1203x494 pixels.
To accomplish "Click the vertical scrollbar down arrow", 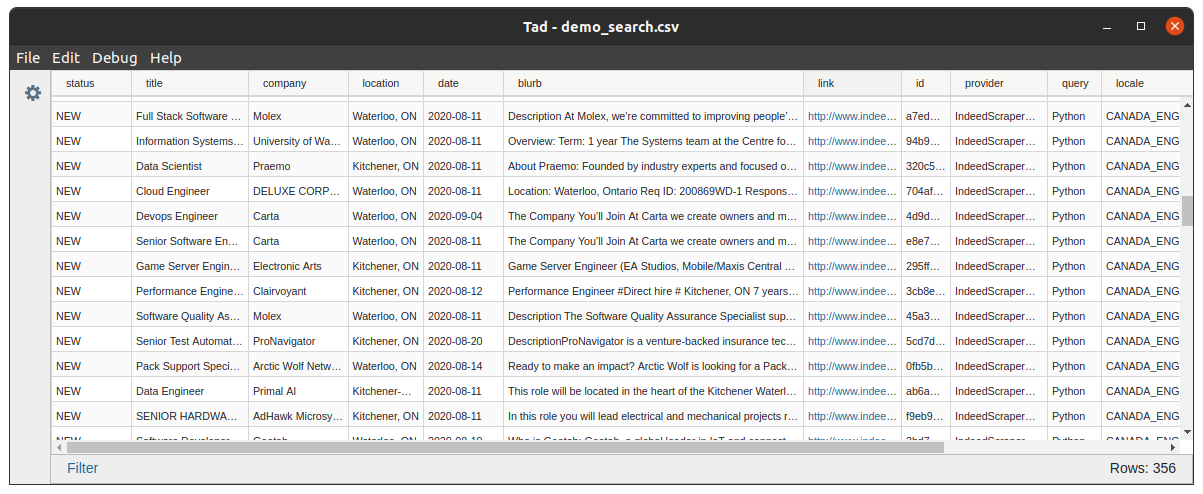I will [x=1187, y=434].
